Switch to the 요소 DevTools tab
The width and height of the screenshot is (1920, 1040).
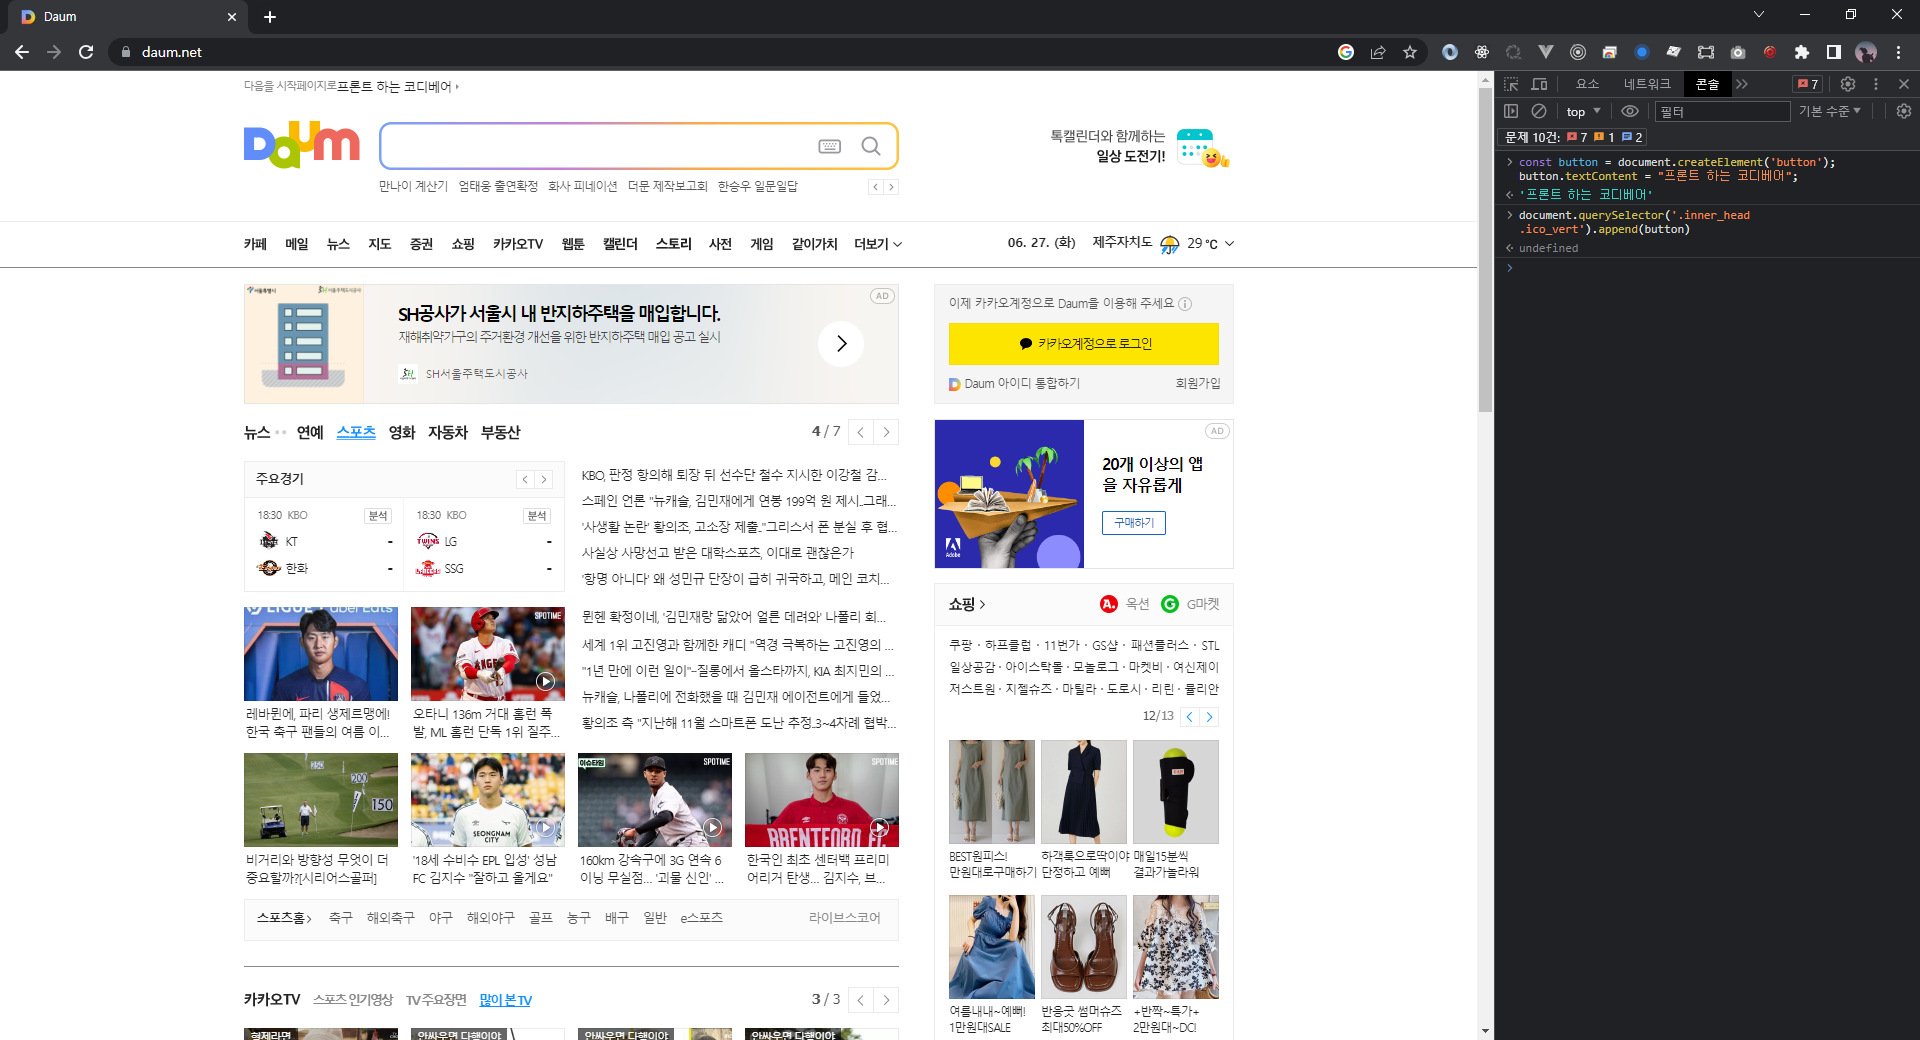1587,84
